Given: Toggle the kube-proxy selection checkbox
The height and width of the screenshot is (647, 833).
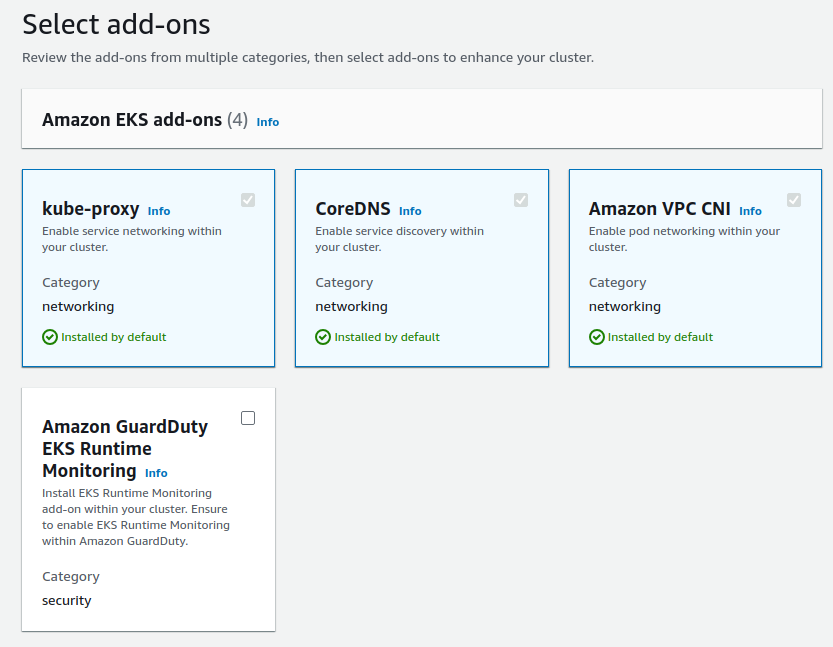Looking at the screenshot, I should tap(248, 200).
